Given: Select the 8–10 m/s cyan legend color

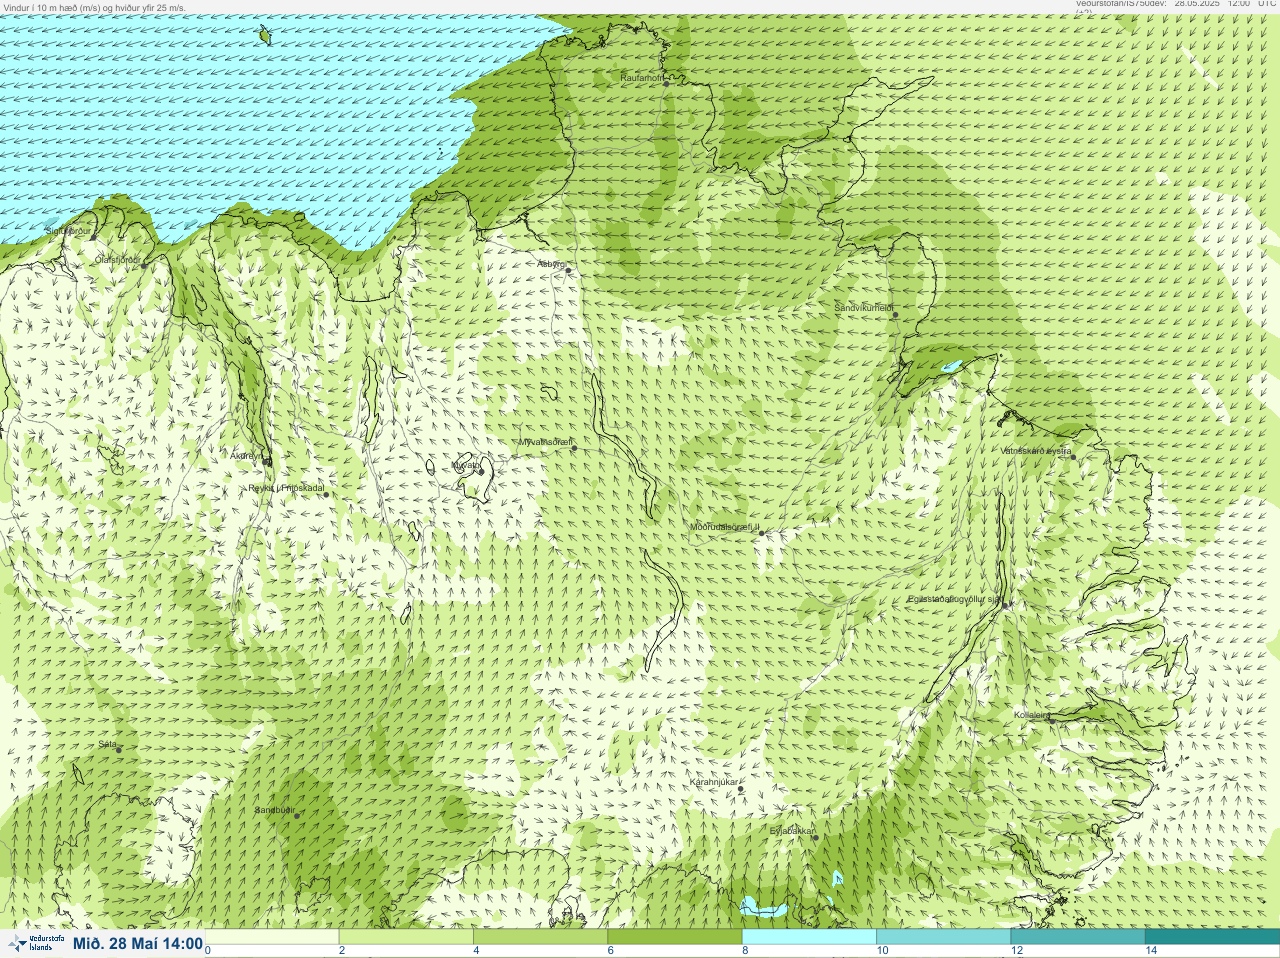Looking at the screenshot, I should click(809, 937).
